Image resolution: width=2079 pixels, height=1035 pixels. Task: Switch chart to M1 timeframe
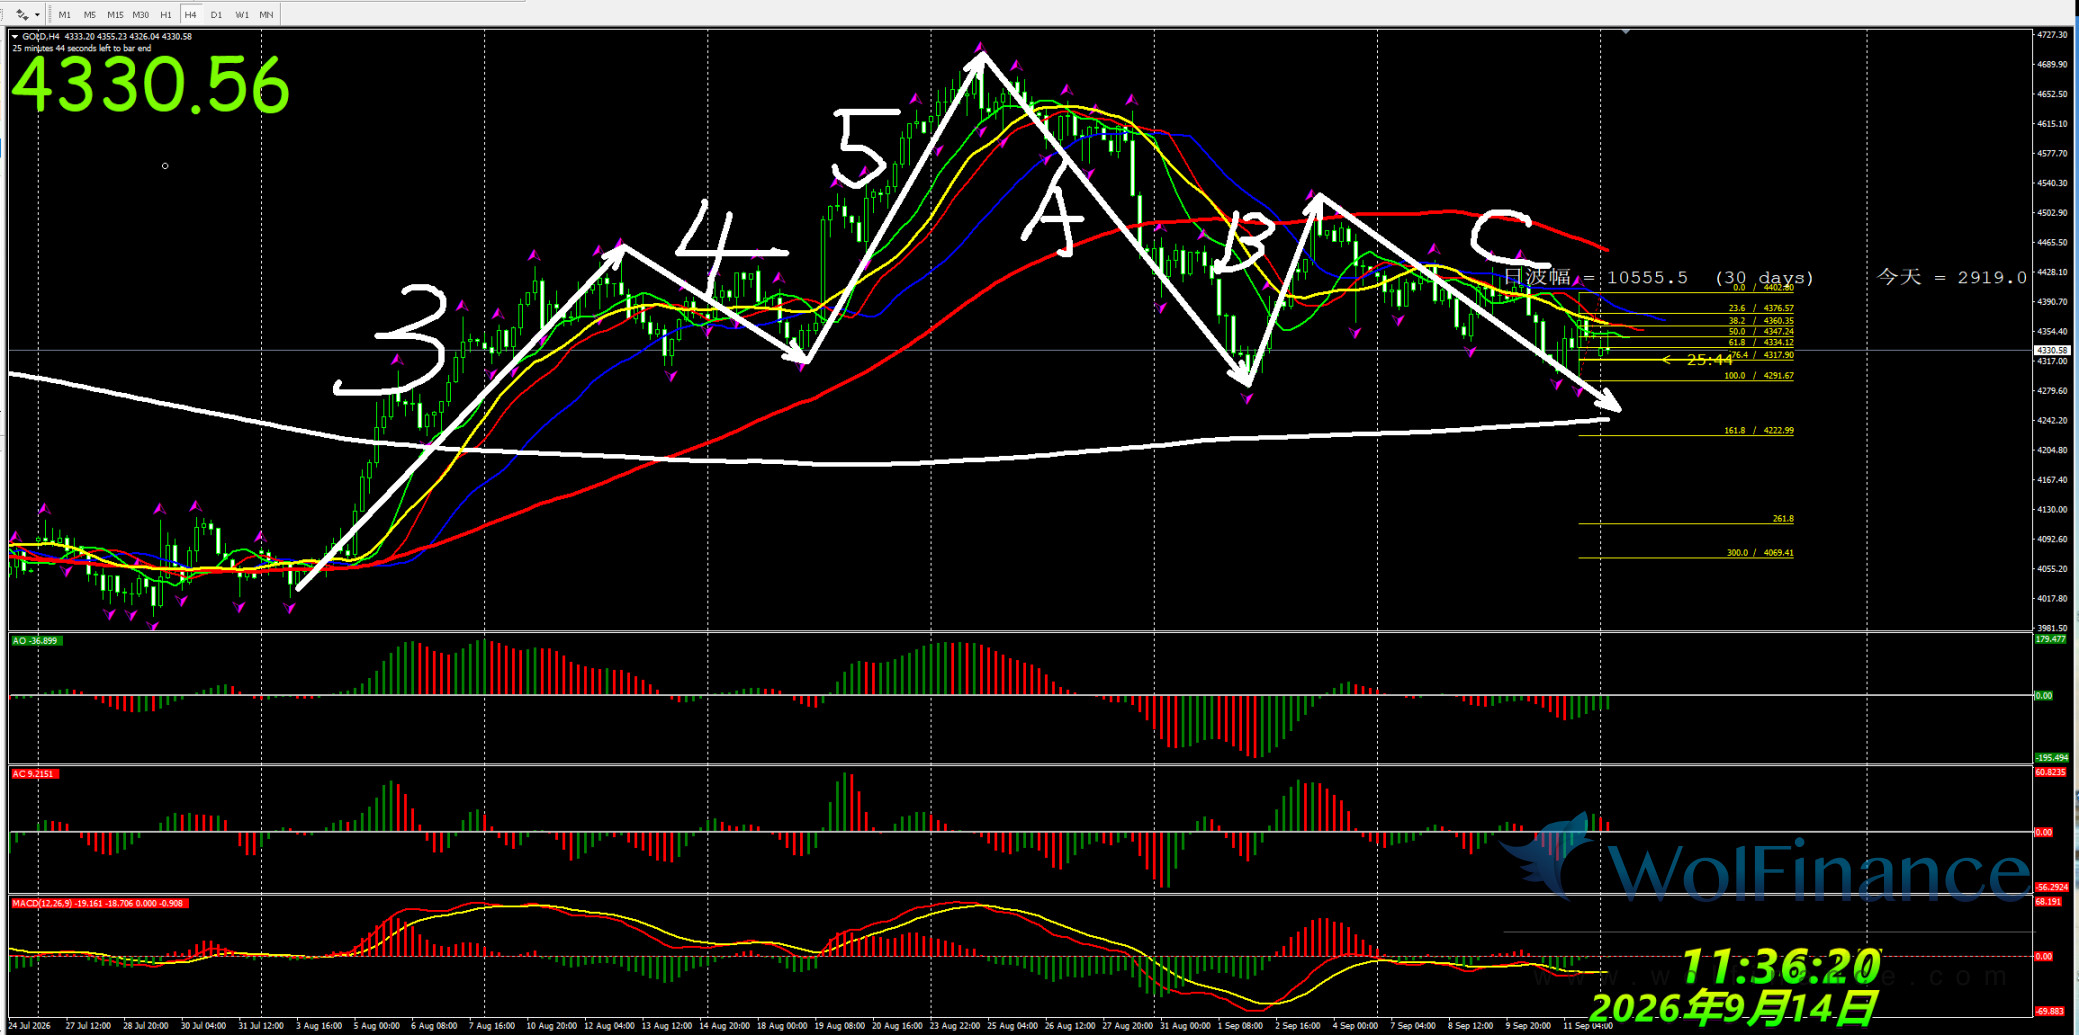pyautogui.click(x=65, y=14)
